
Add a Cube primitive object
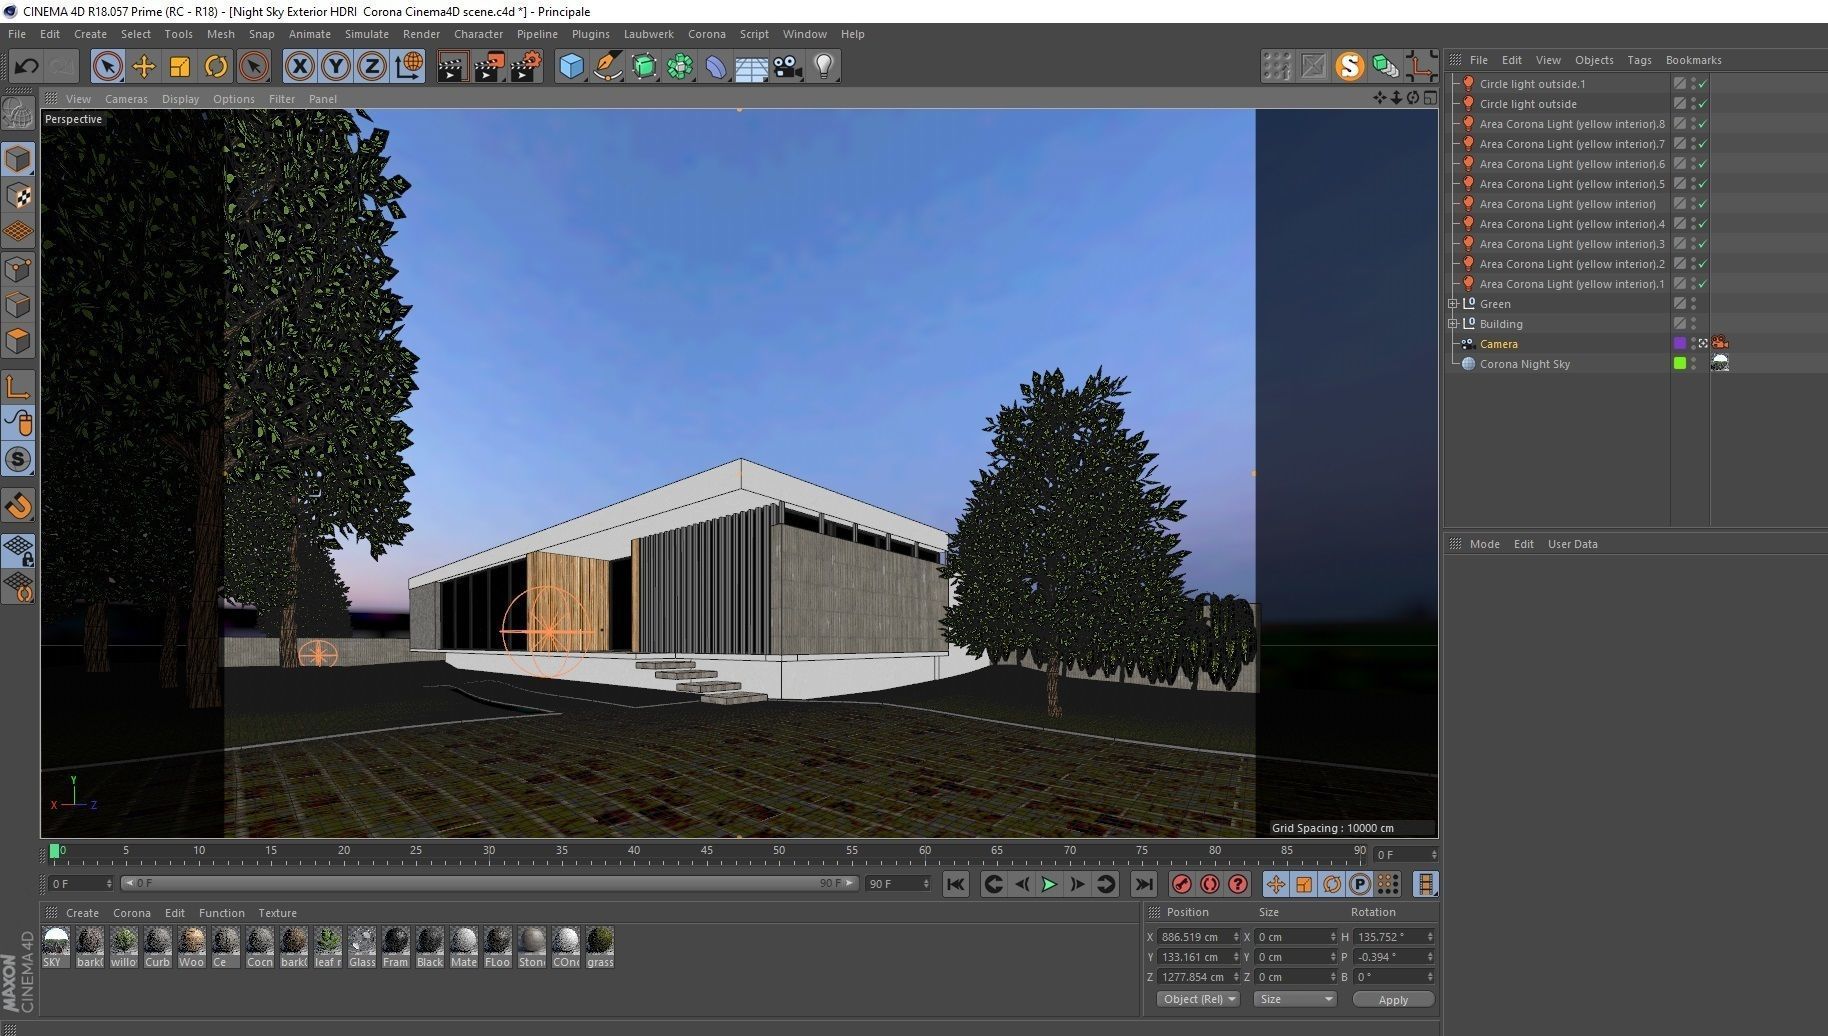571,67
